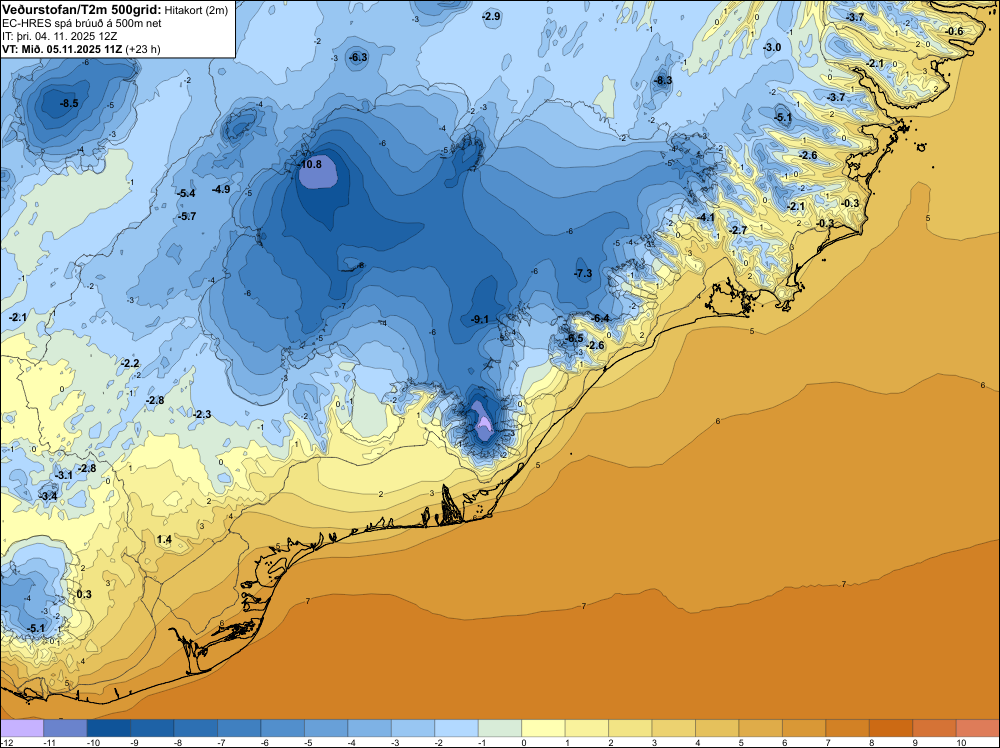Image resolution: width=1000 pixels, height=748 pixels.
Task: Click the -2.9 reading near top
Action: [491, 17]
